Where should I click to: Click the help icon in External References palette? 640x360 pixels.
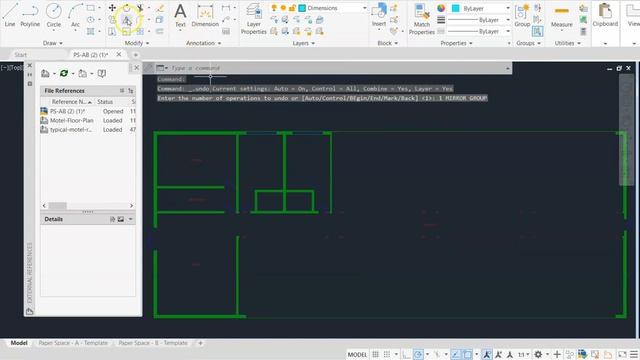pos(102,73)
